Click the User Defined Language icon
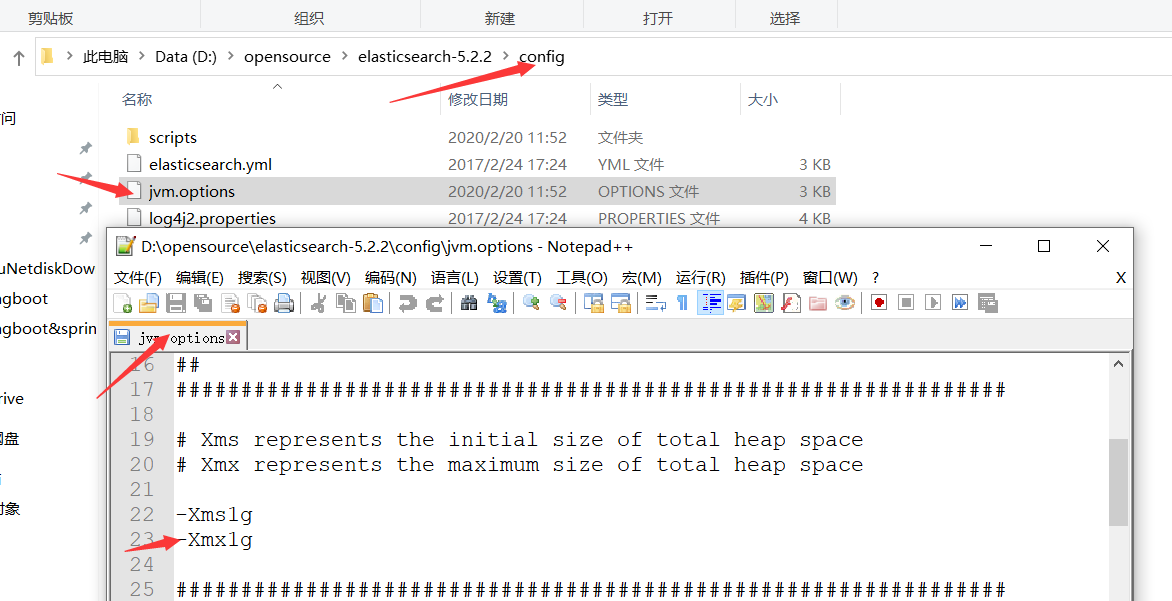 [737, 303]
